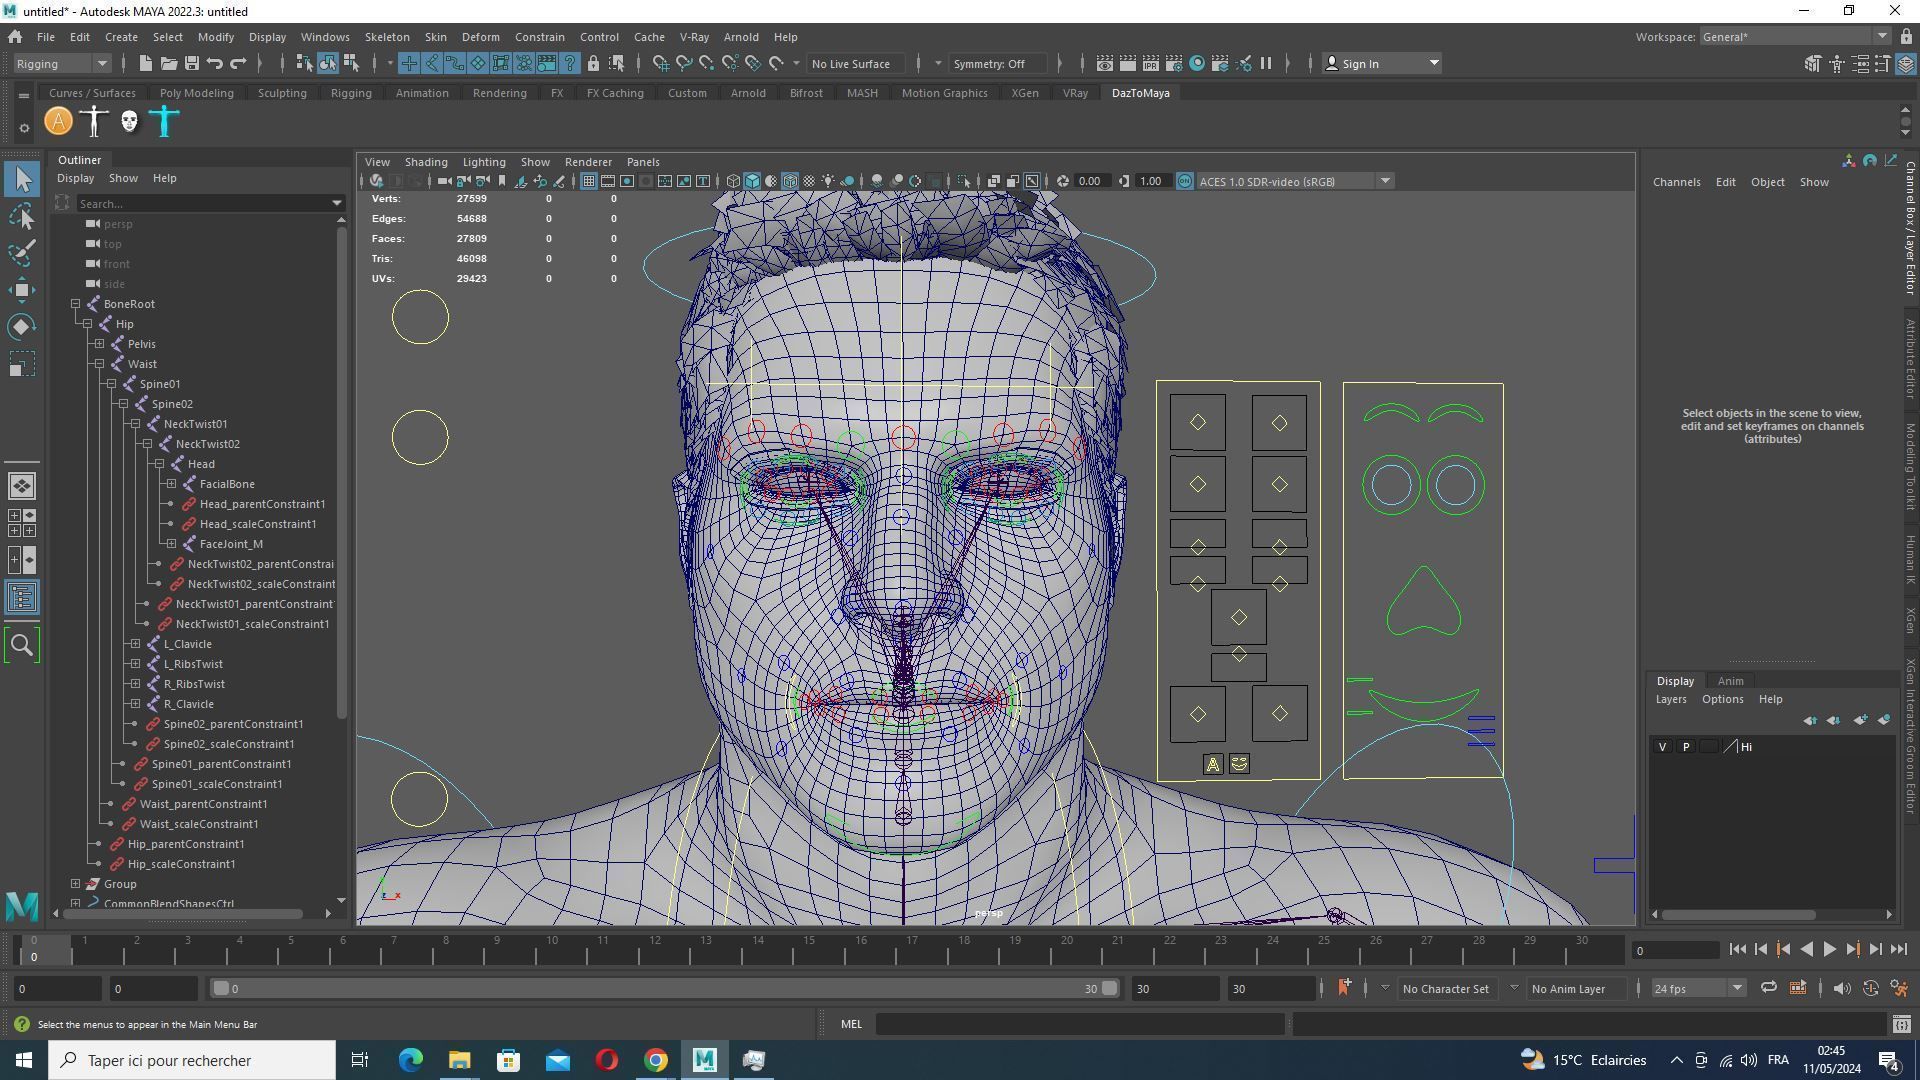The height and width of the screenshot is (1080, 1920).
Task: Switch to the Poly Modeling shelf tab
Action: coord(196,93)
